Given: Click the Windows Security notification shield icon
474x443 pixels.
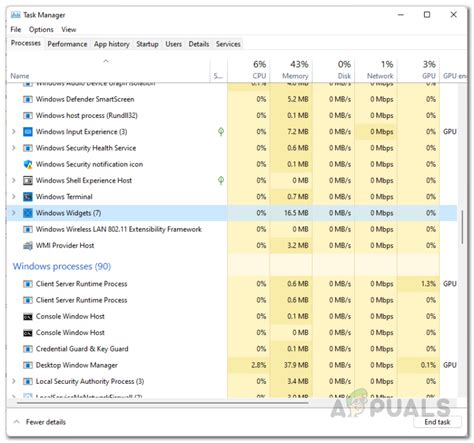Looking at the screenshot, I should click(x=28, y=164).
